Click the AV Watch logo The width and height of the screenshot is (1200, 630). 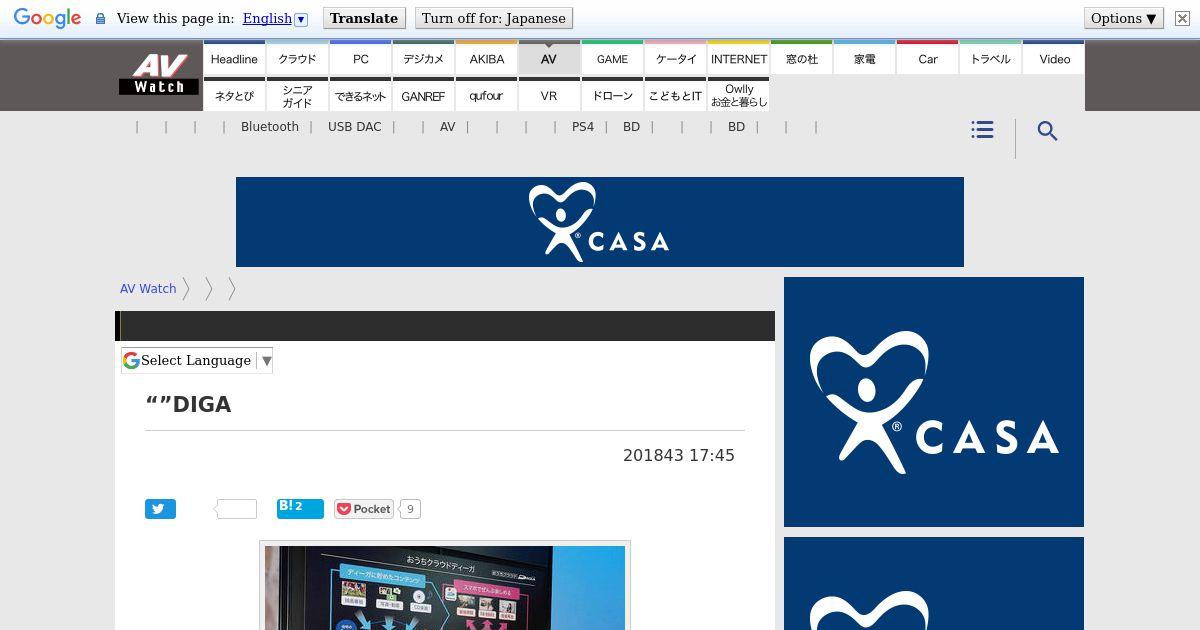pyautogui.click(x=159, y=73)
